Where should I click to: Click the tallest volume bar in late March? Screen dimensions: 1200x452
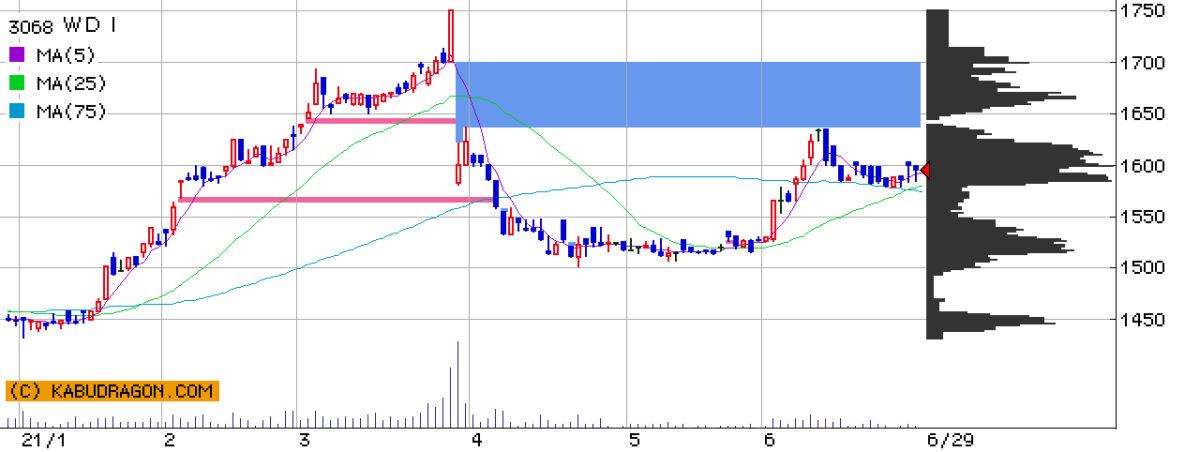[x=458, y=386]
